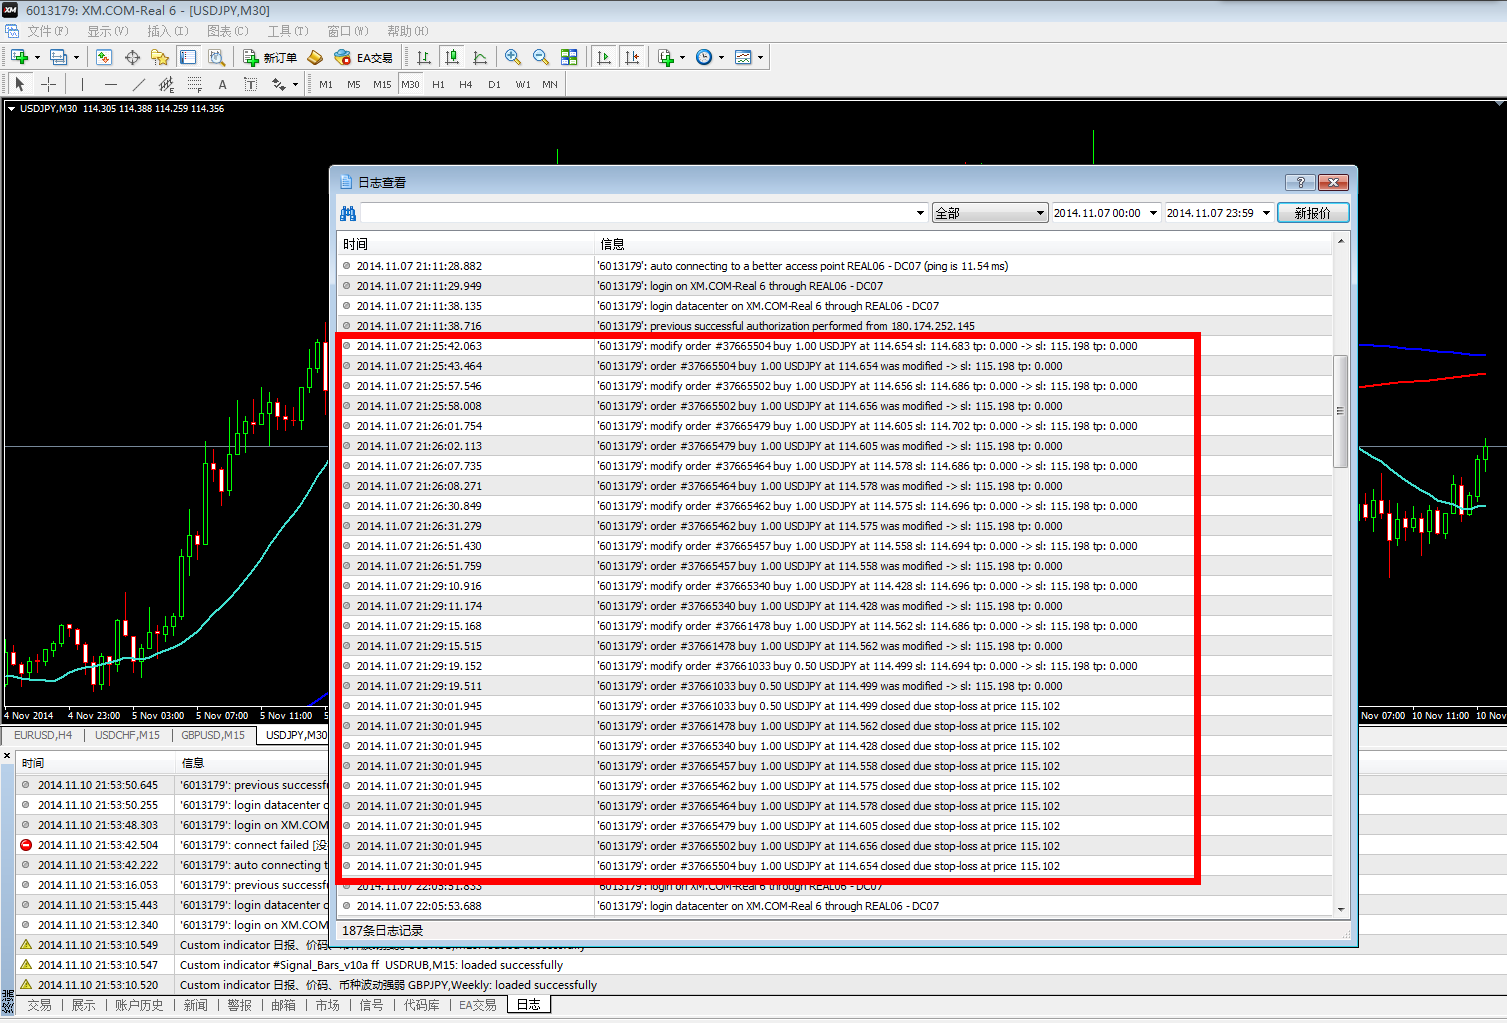Image resolution: width=1507 pixels, height=1023 pixels.
Task: Select the equidistant channel tool
Action: (166, 84)
